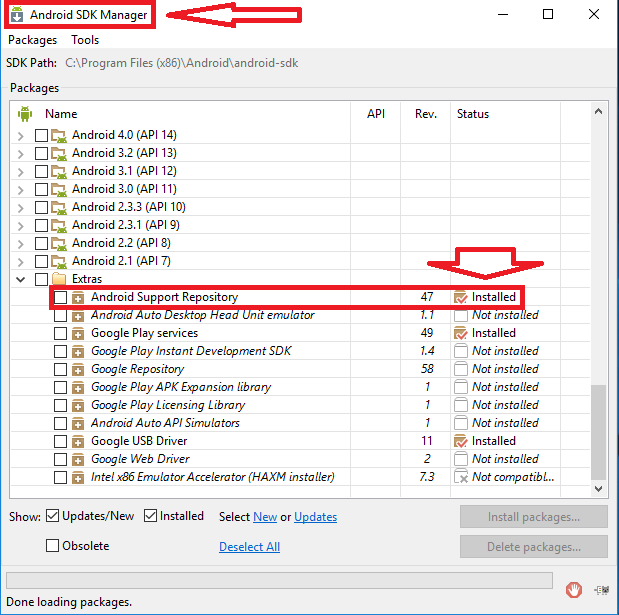Uncheck the Updates/New show filter
This screenshot has width=619, height=615.
click(53, 516)
